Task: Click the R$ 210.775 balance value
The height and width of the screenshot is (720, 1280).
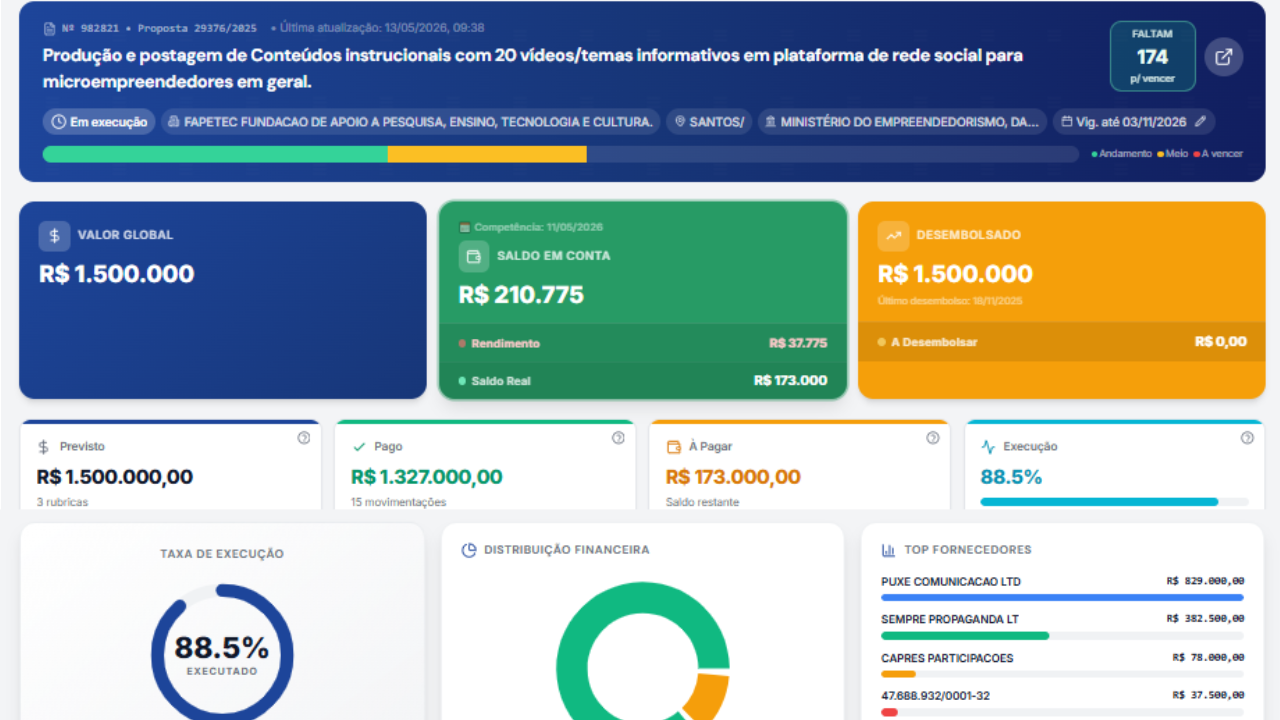Action: [521, 295]
